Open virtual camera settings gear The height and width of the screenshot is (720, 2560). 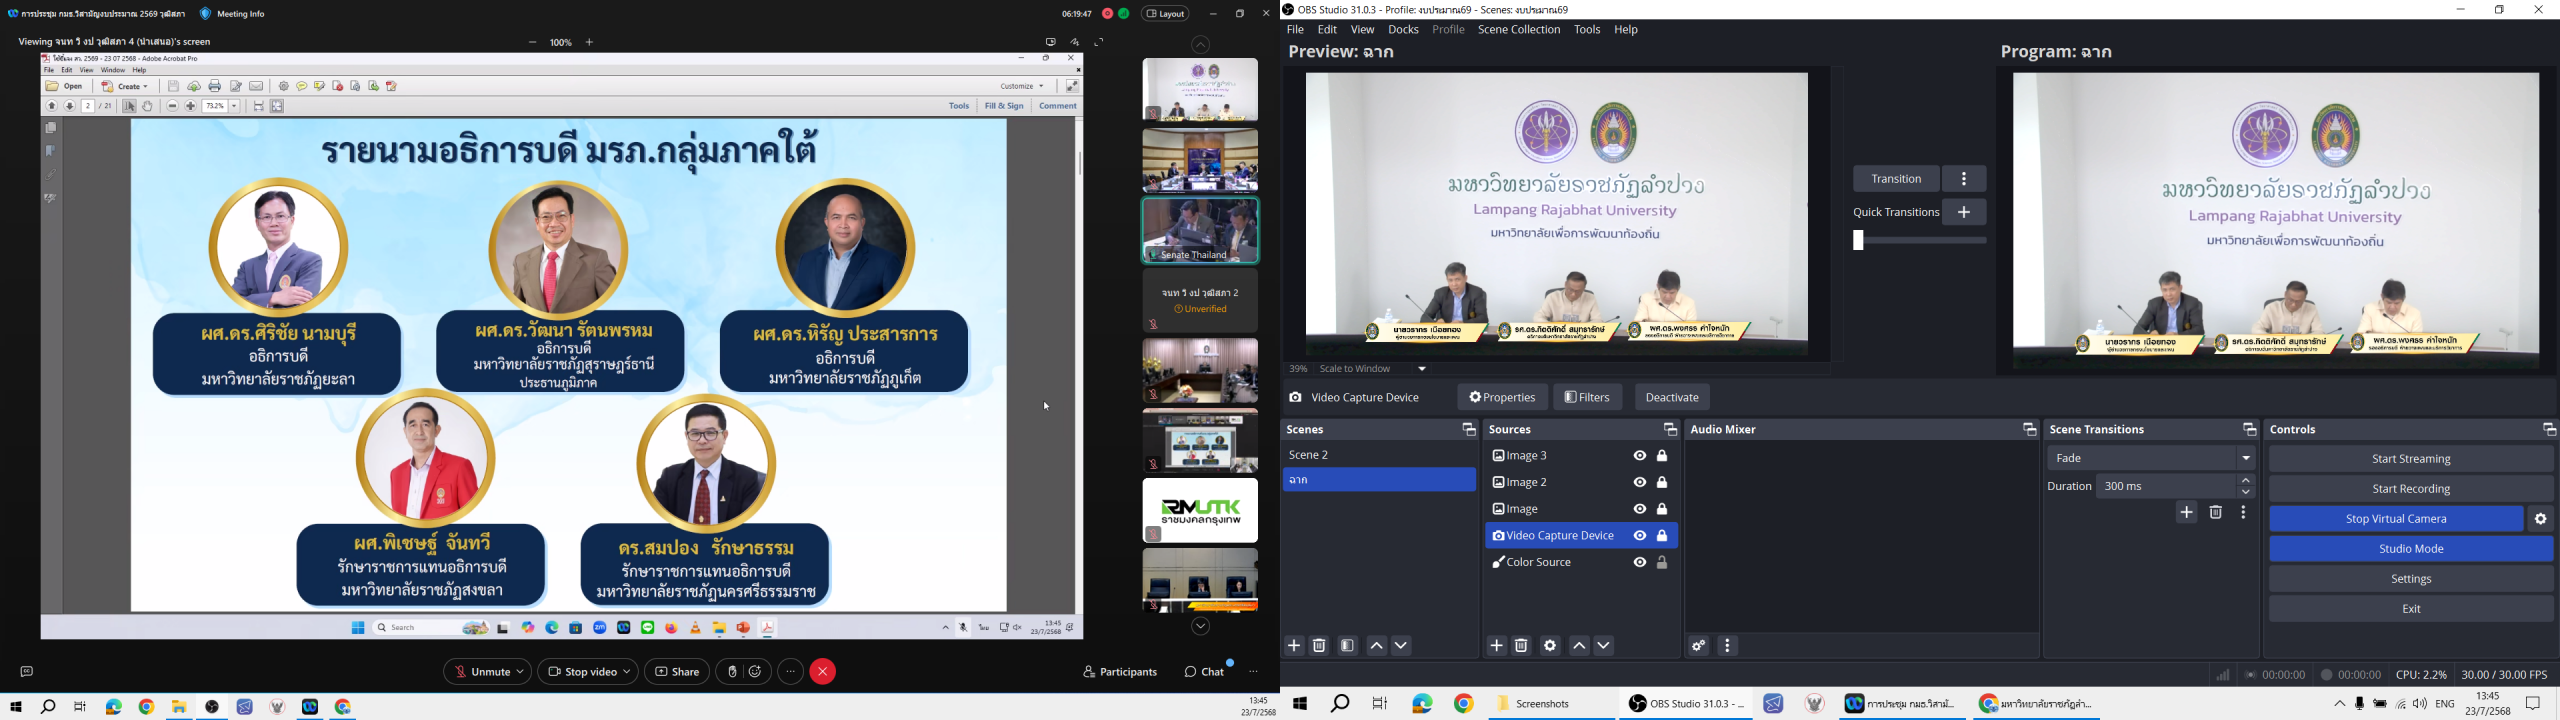(2540, 519)
